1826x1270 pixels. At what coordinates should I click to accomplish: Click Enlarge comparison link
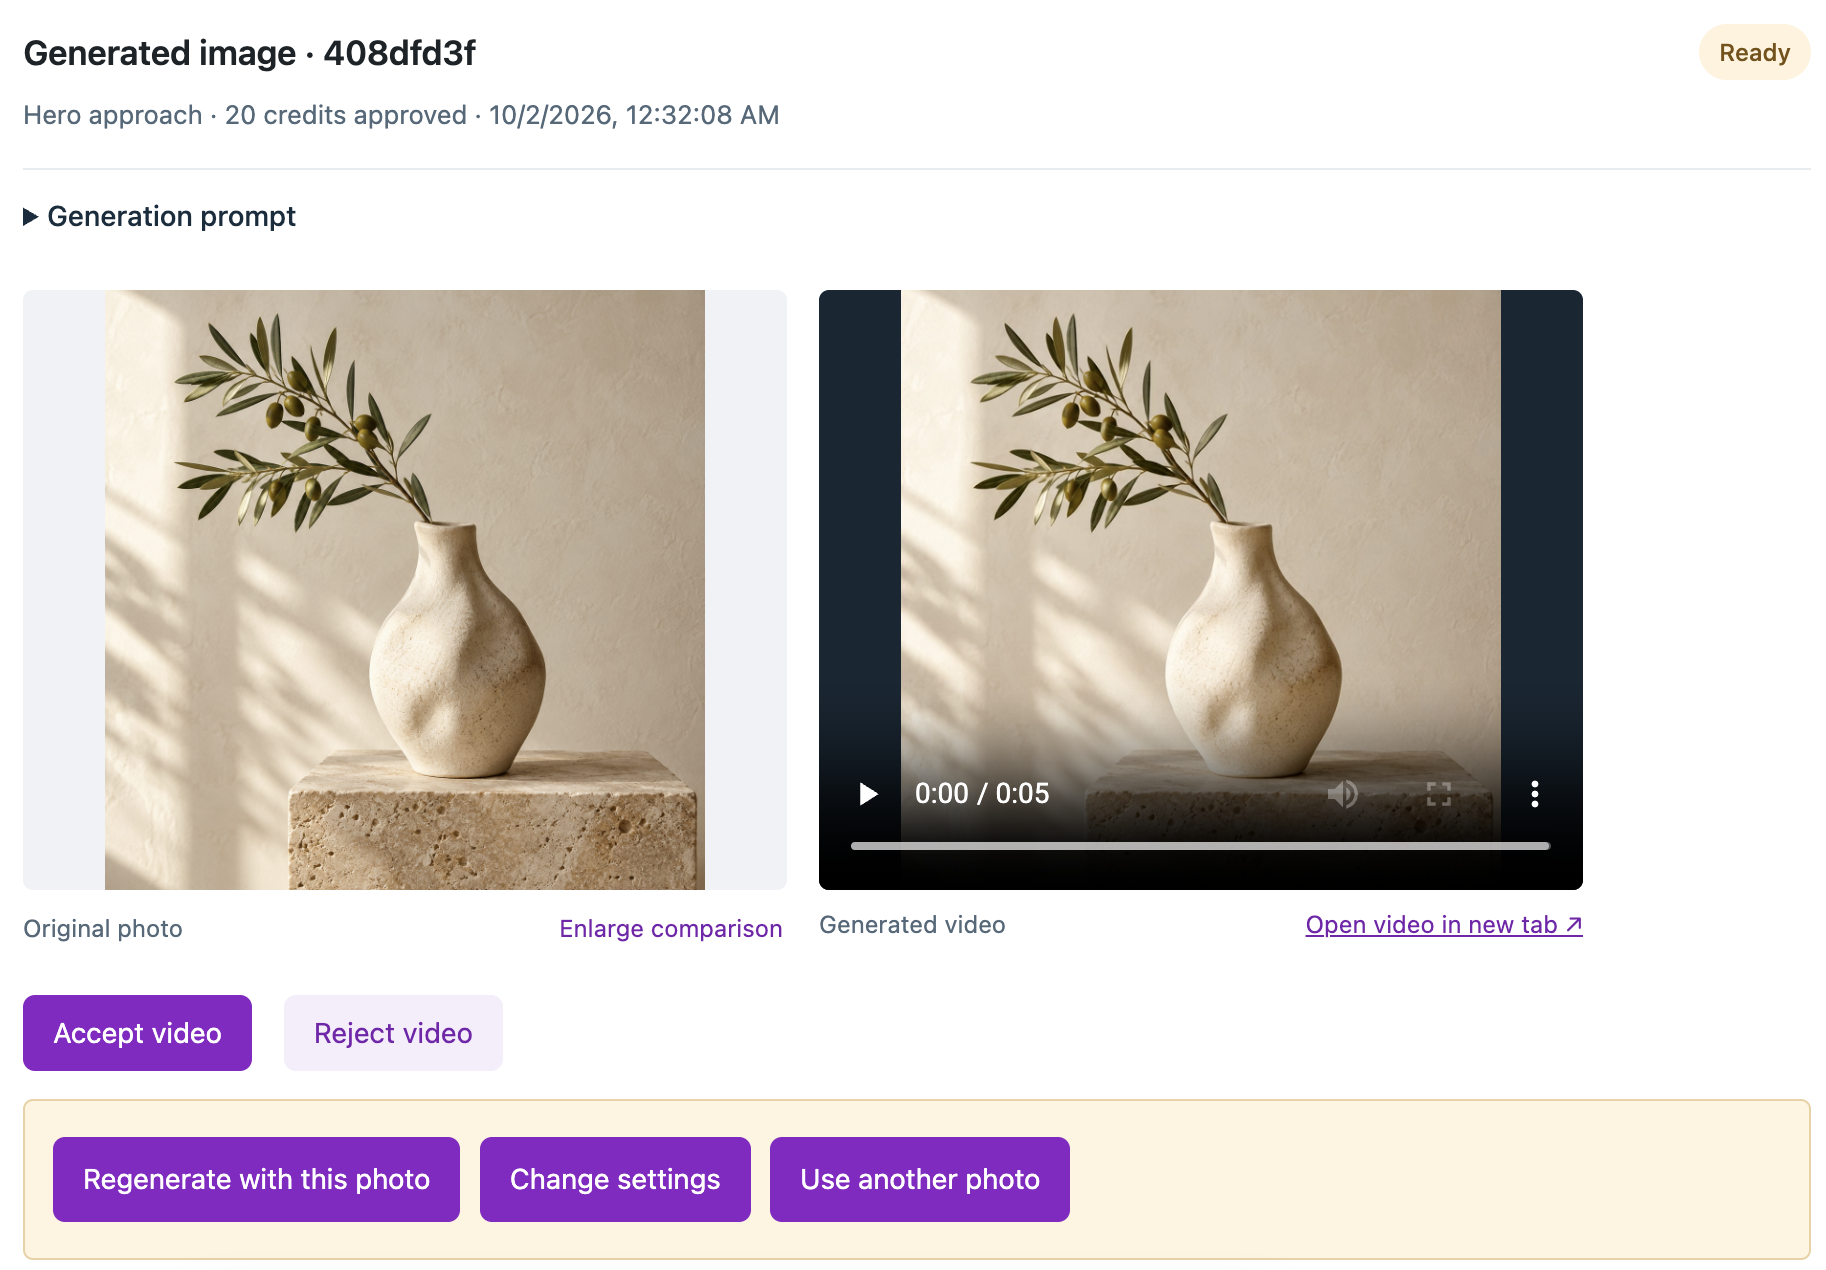[671, 929]
